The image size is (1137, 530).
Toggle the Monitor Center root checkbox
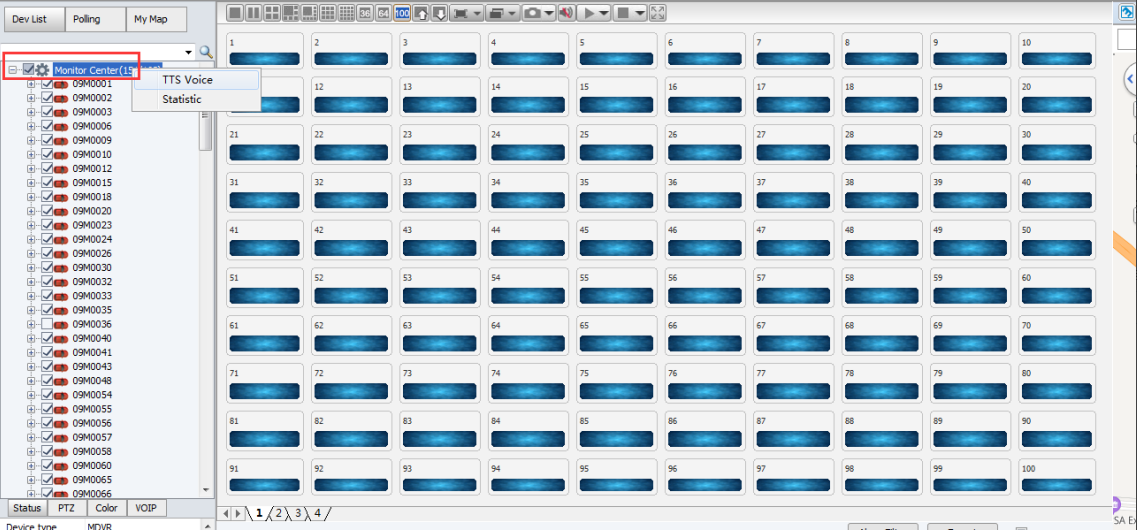[28, 70]
